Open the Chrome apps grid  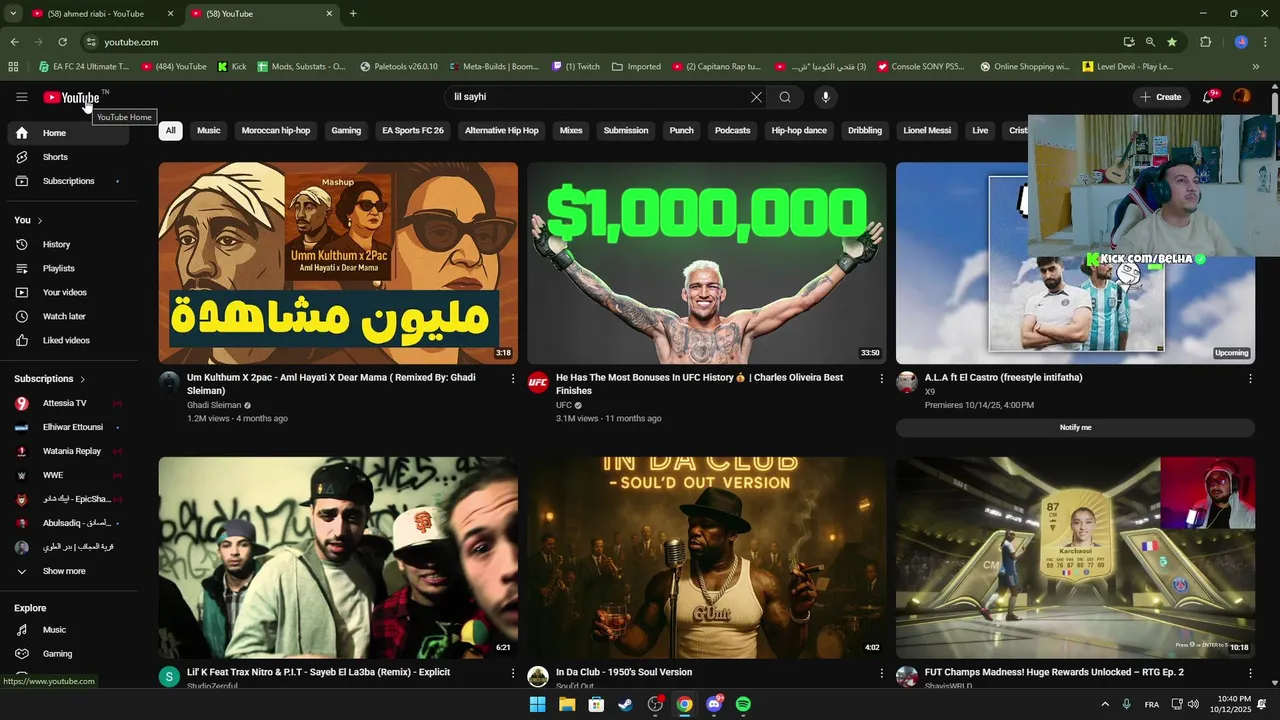pos(13,67)
